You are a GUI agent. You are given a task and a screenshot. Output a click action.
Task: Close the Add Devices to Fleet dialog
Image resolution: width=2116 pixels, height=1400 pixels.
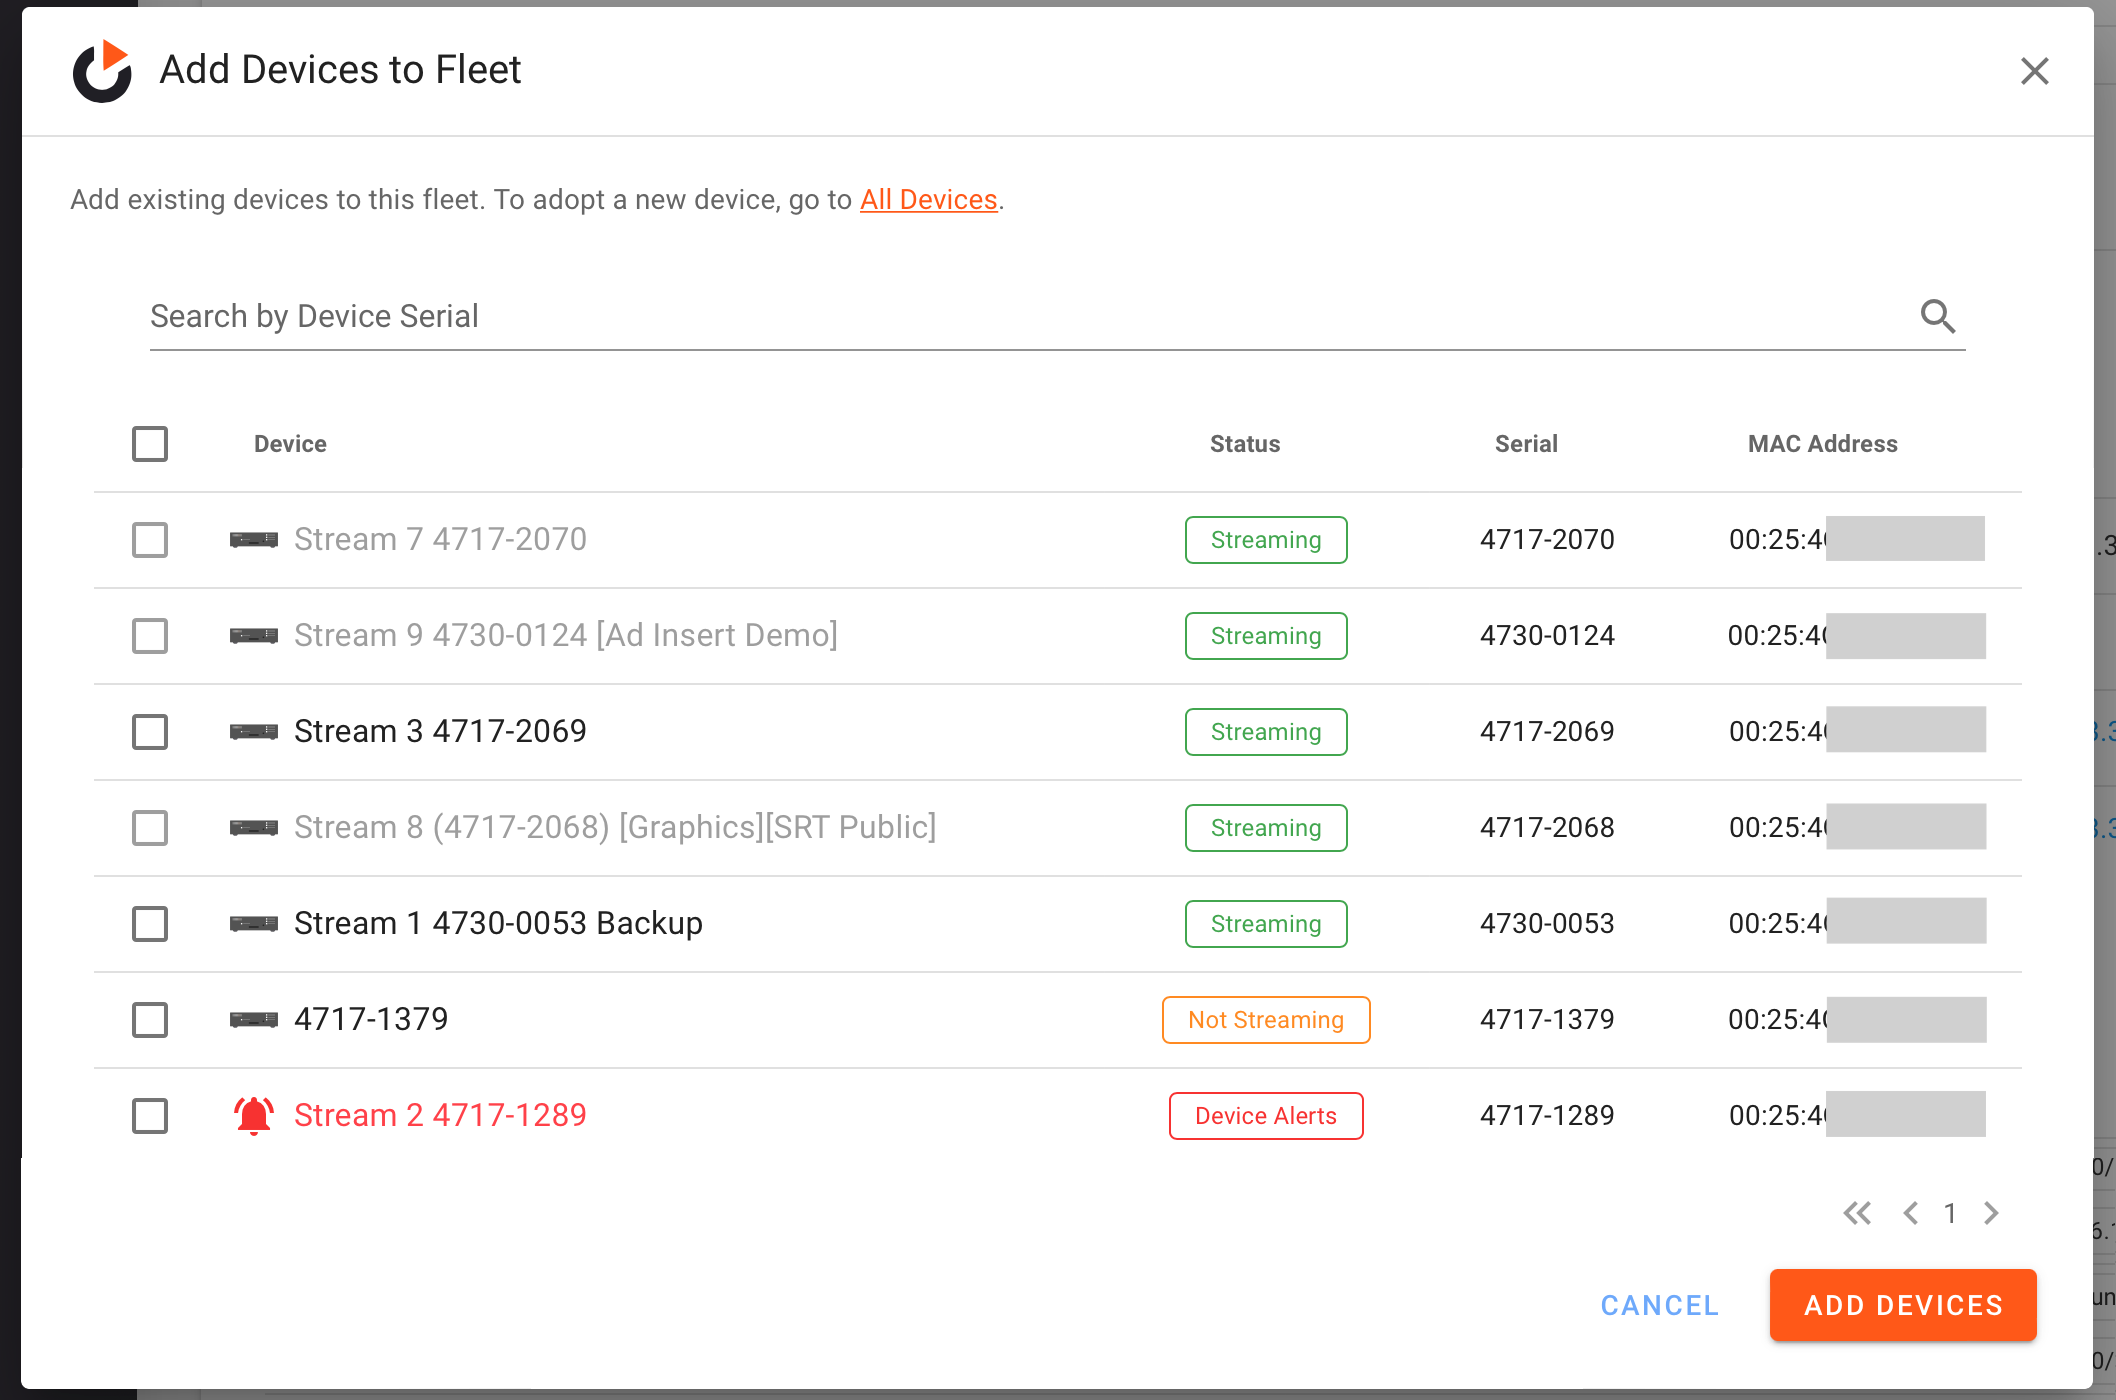[2034, 71]
